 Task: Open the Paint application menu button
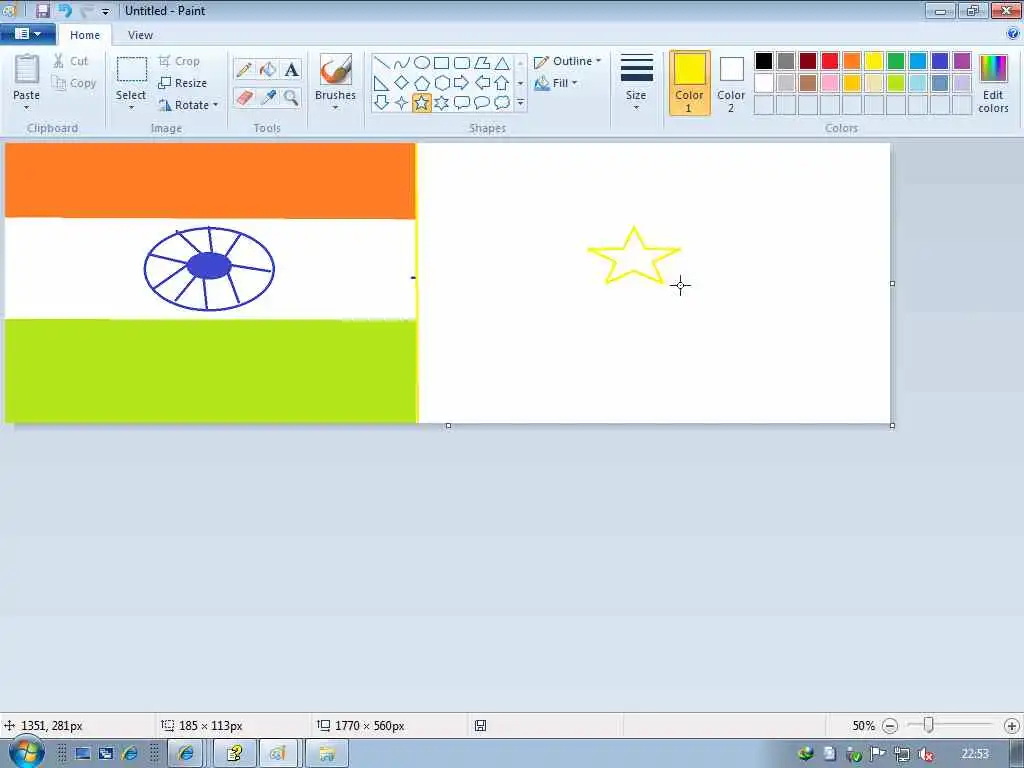pos(27,34)
